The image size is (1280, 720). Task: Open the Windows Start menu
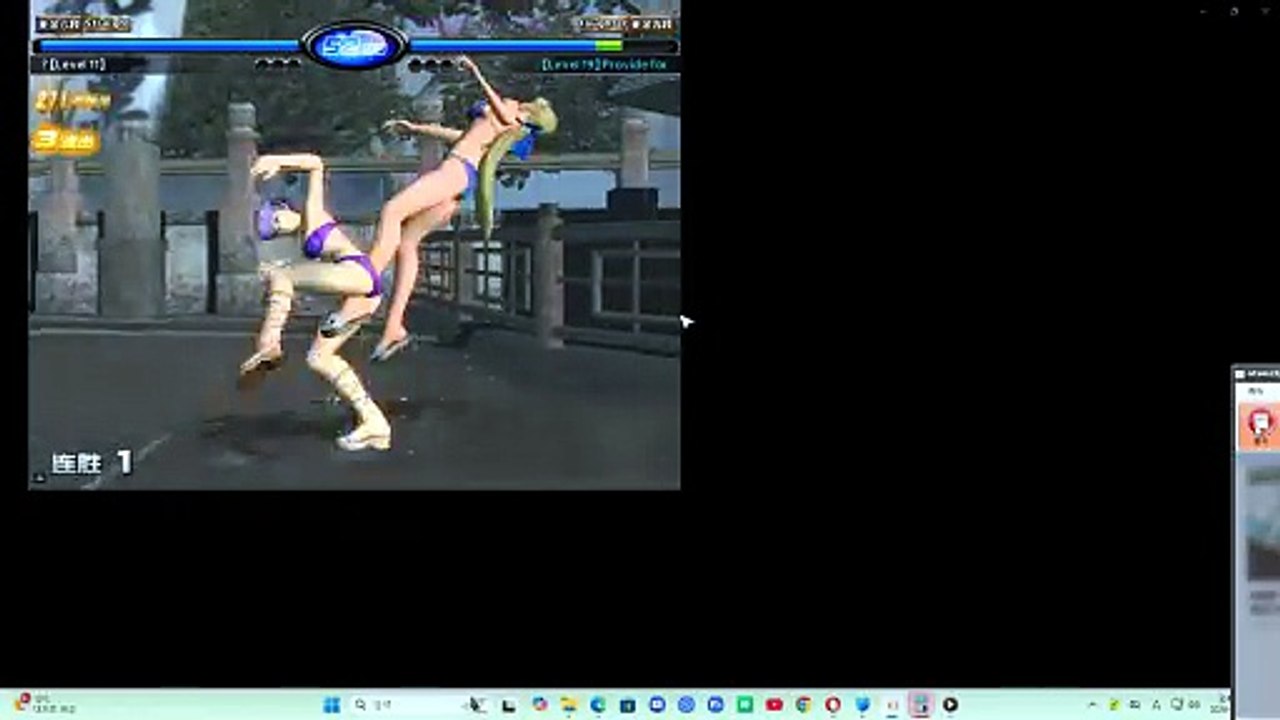[x=332, y=705]
